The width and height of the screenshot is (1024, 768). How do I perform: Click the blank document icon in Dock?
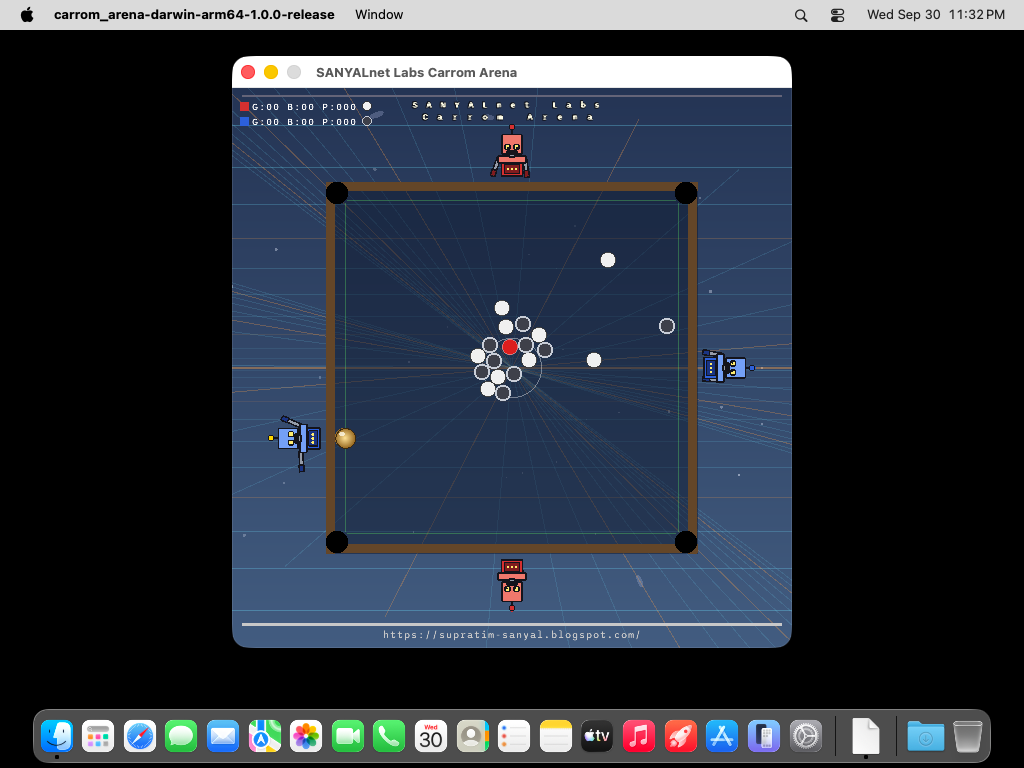(865, 737)
